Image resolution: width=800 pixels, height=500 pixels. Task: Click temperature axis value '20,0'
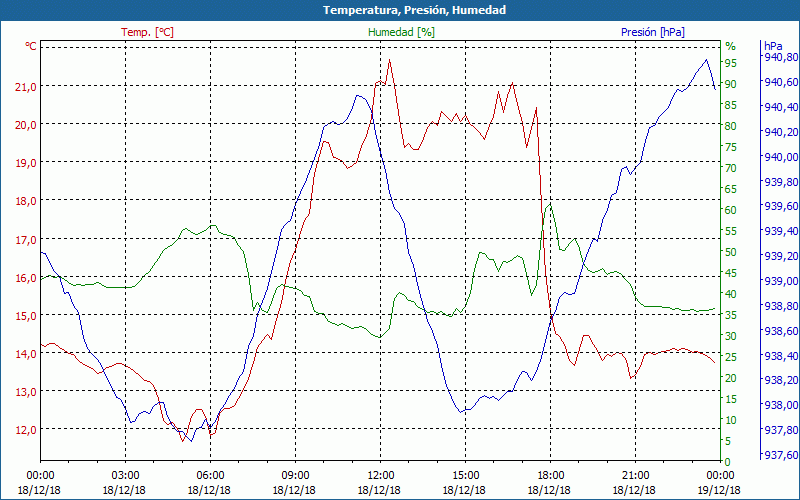click(28, 125)
